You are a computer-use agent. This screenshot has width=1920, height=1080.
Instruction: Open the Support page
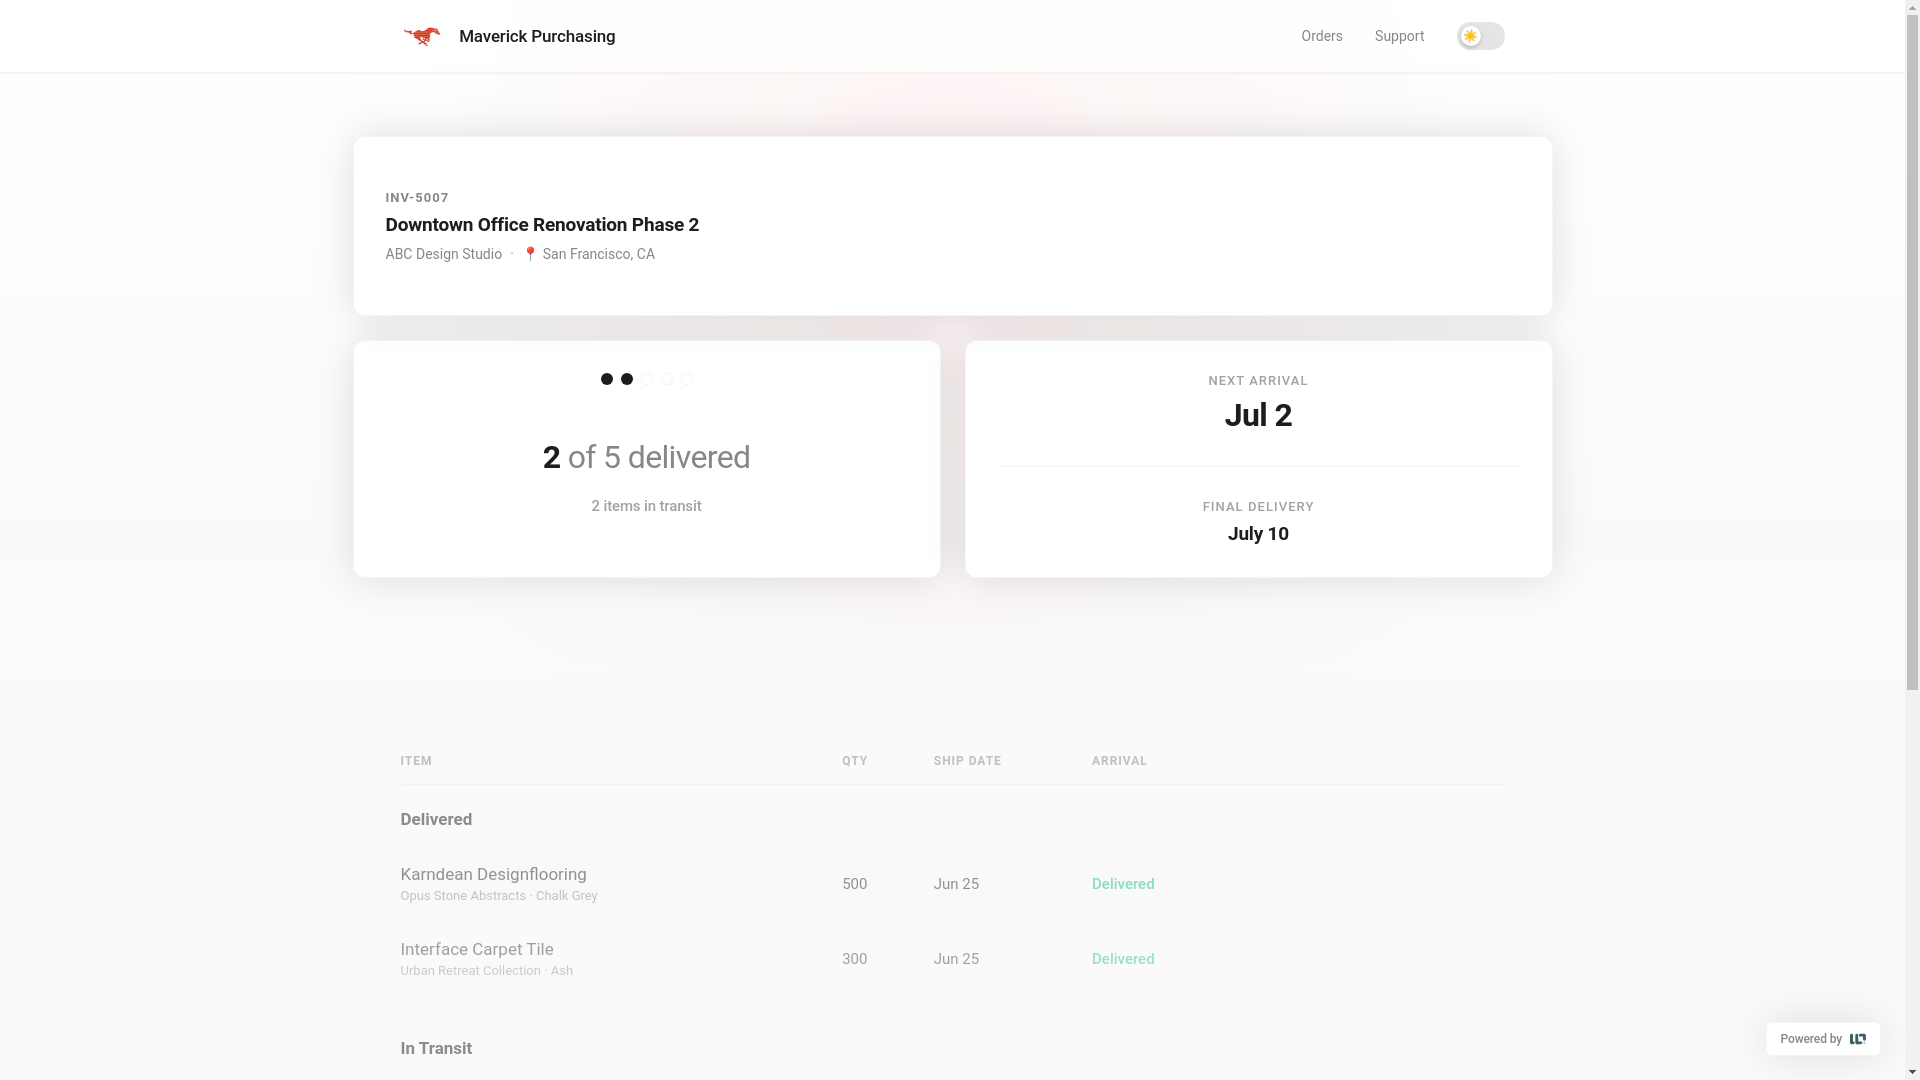[x=1399, y=36]
